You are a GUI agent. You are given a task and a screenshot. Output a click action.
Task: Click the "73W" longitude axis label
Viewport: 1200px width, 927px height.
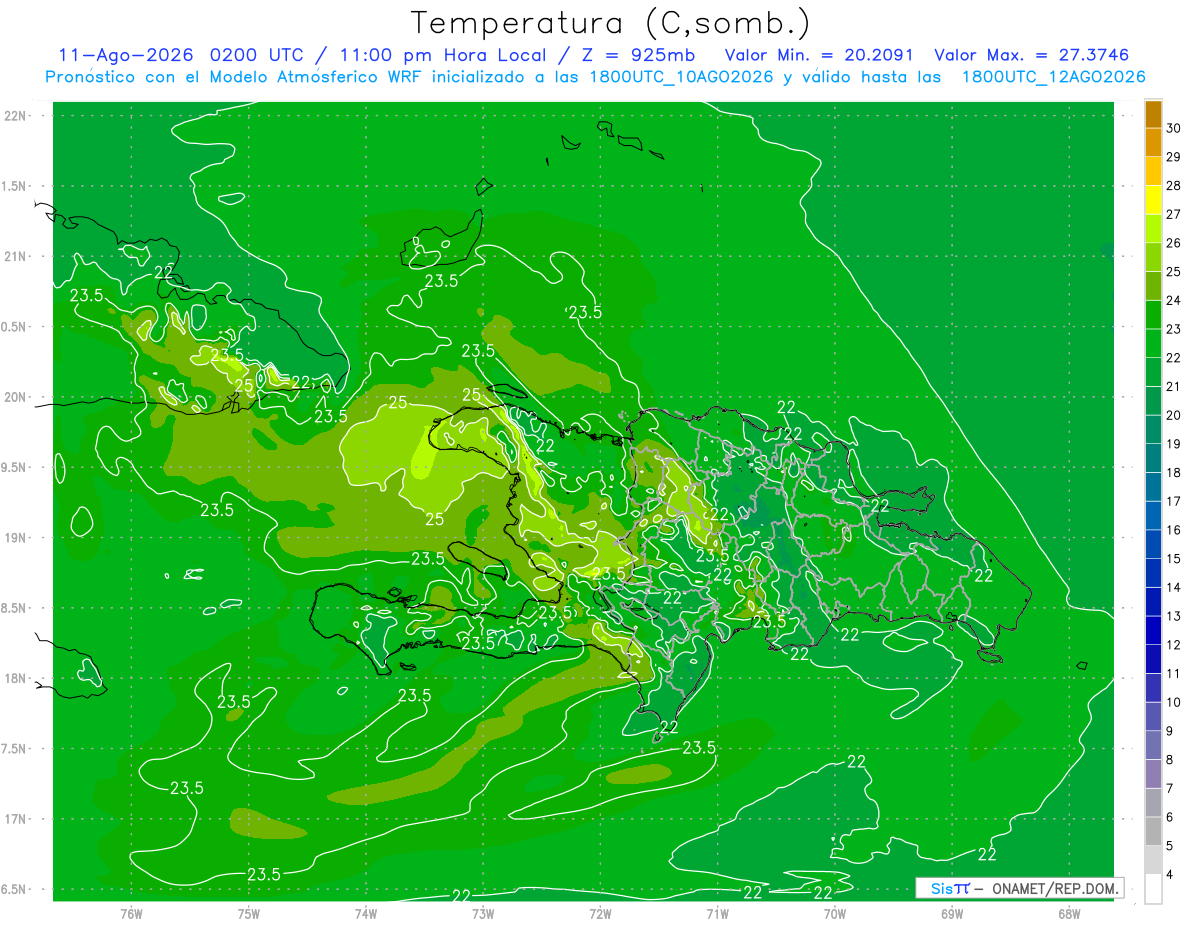coord(483,914)
